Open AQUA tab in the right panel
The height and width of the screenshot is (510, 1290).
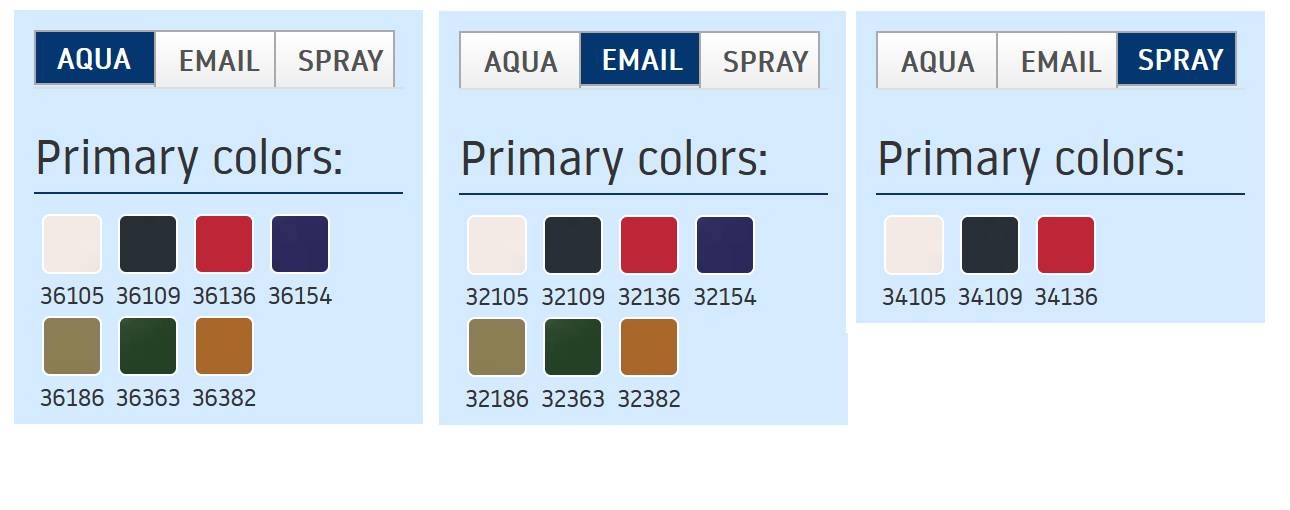click(937, 60)
